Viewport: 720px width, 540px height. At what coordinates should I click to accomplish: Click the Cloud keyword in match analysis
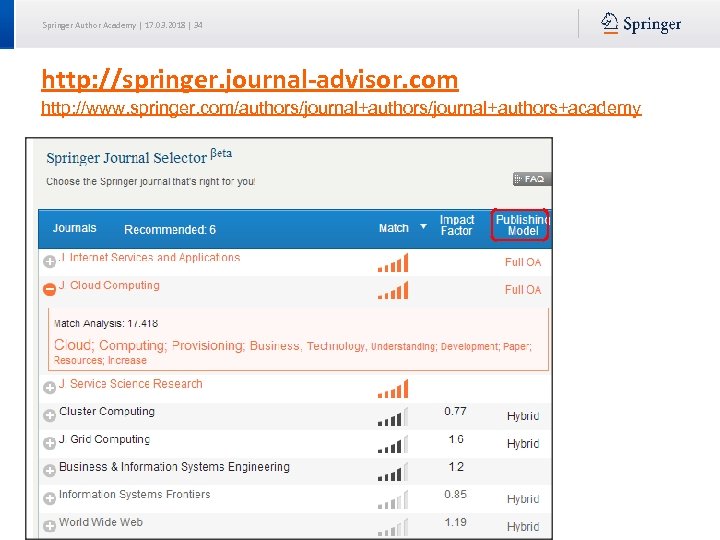click(x=74, y=345)
